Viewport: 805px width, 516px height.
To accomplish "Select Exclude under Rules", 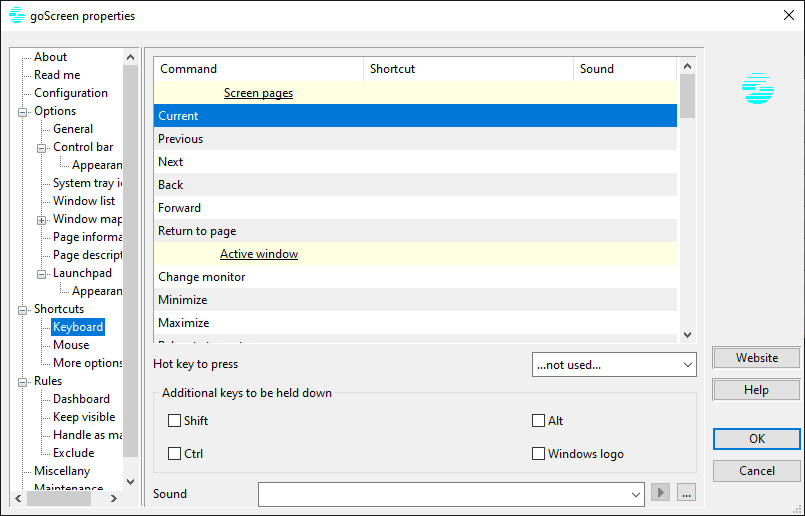I will tap(73, 453).
